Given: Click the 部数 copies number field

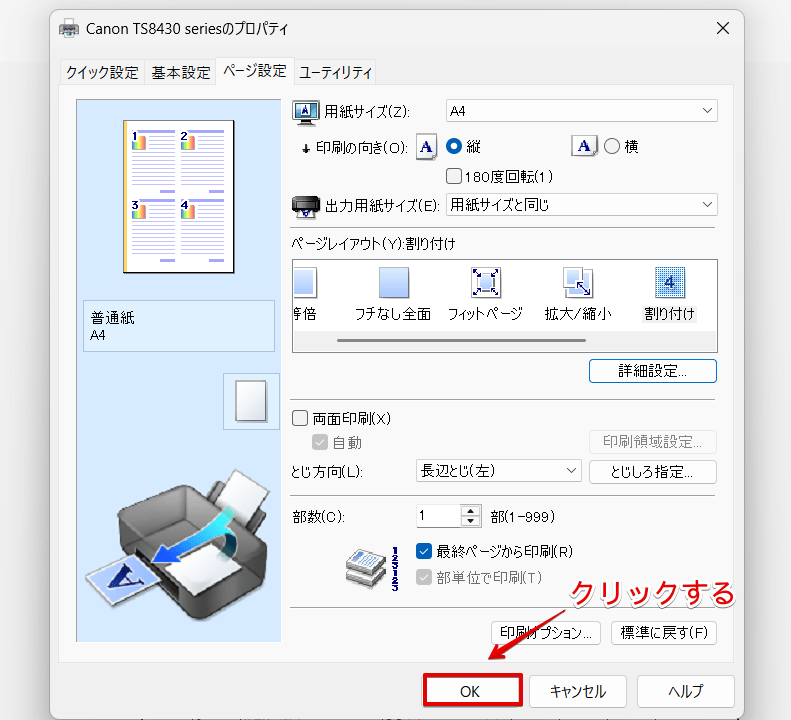Looking at the screenshot, I should click(438, 516).
